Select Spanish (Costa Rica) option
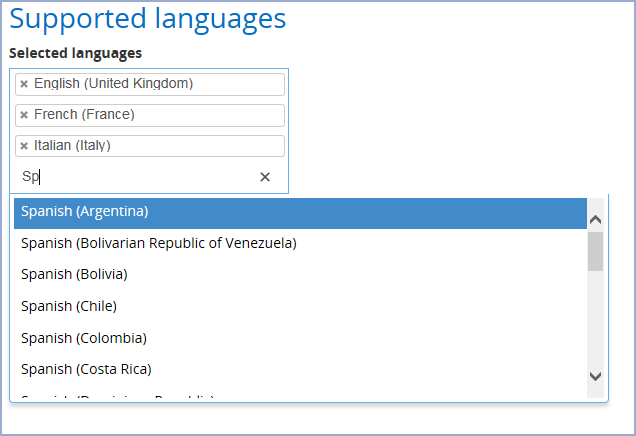 click(86, 369)
